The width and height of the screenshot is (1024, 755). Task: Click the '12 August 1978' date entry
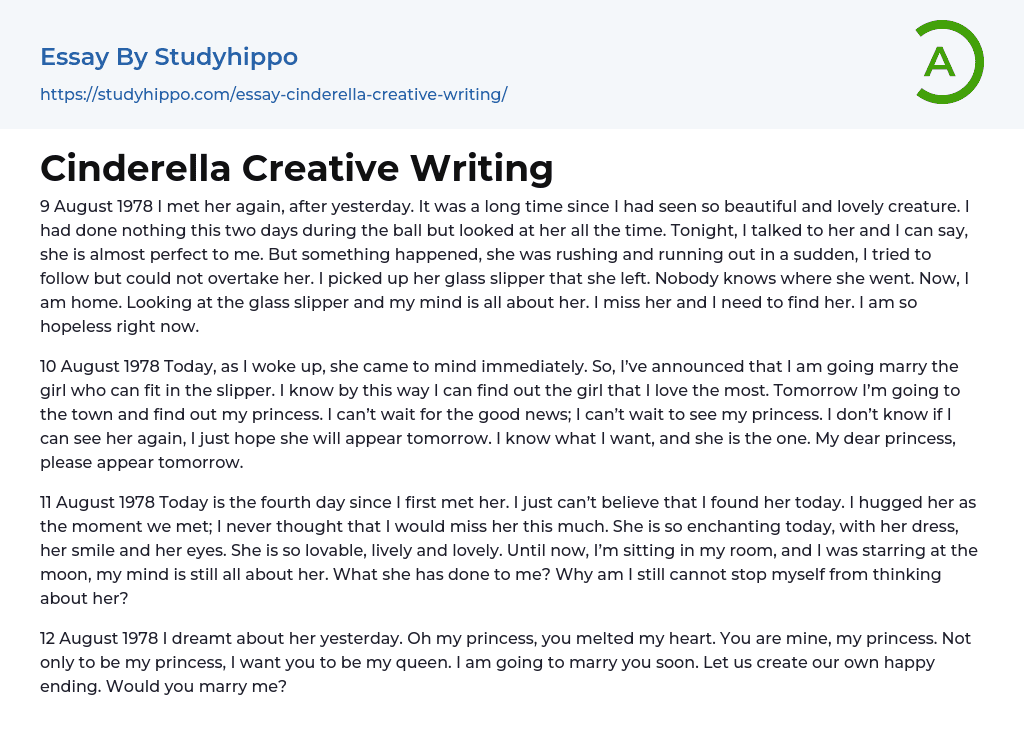coord(98,638)
